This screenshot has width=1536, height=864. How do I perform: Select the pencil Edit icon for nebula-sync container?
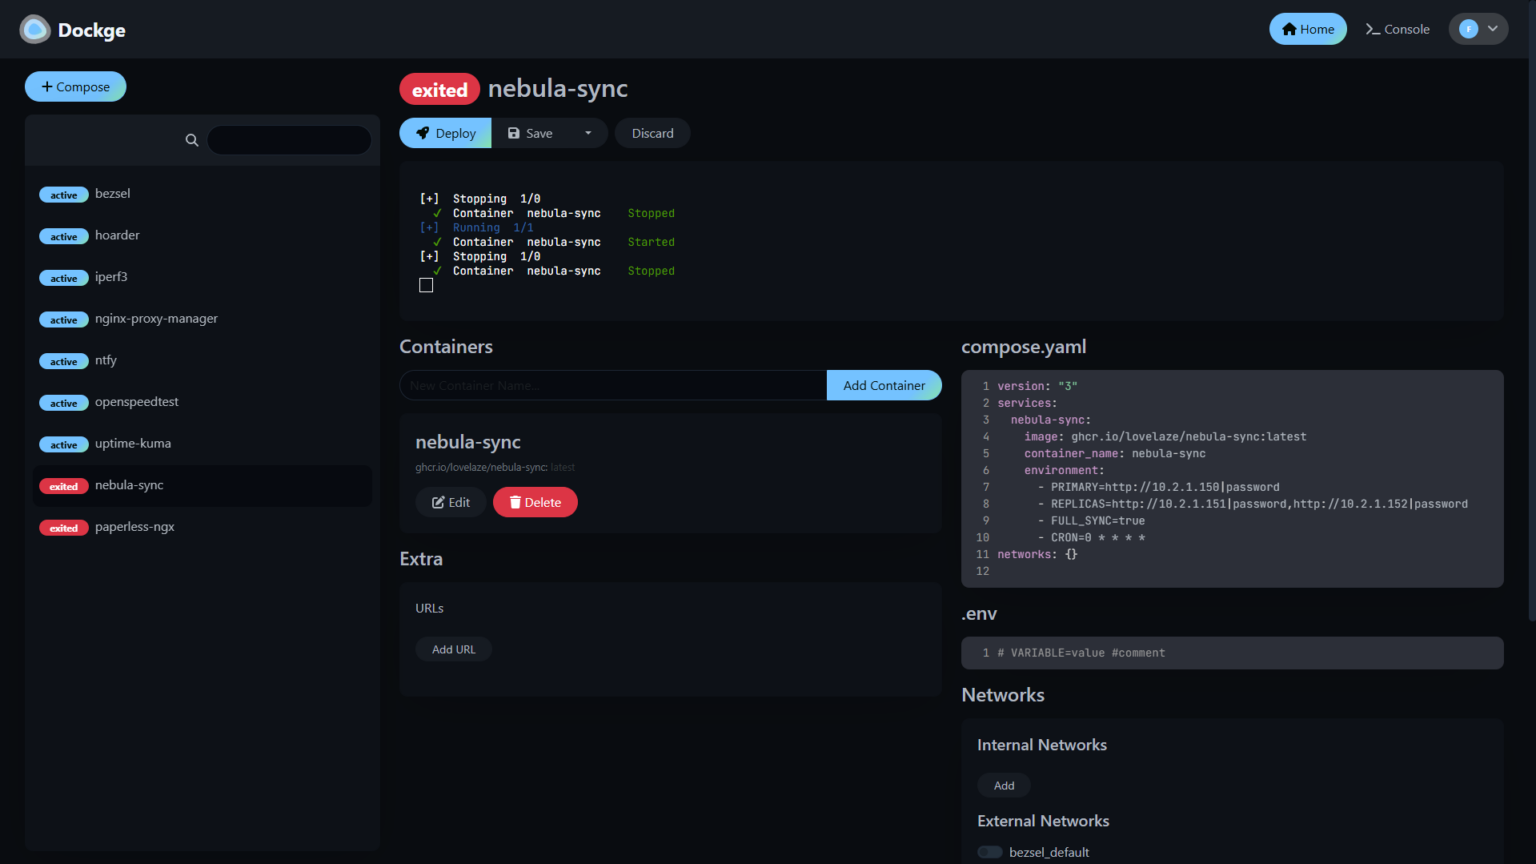tap(440, 502)
